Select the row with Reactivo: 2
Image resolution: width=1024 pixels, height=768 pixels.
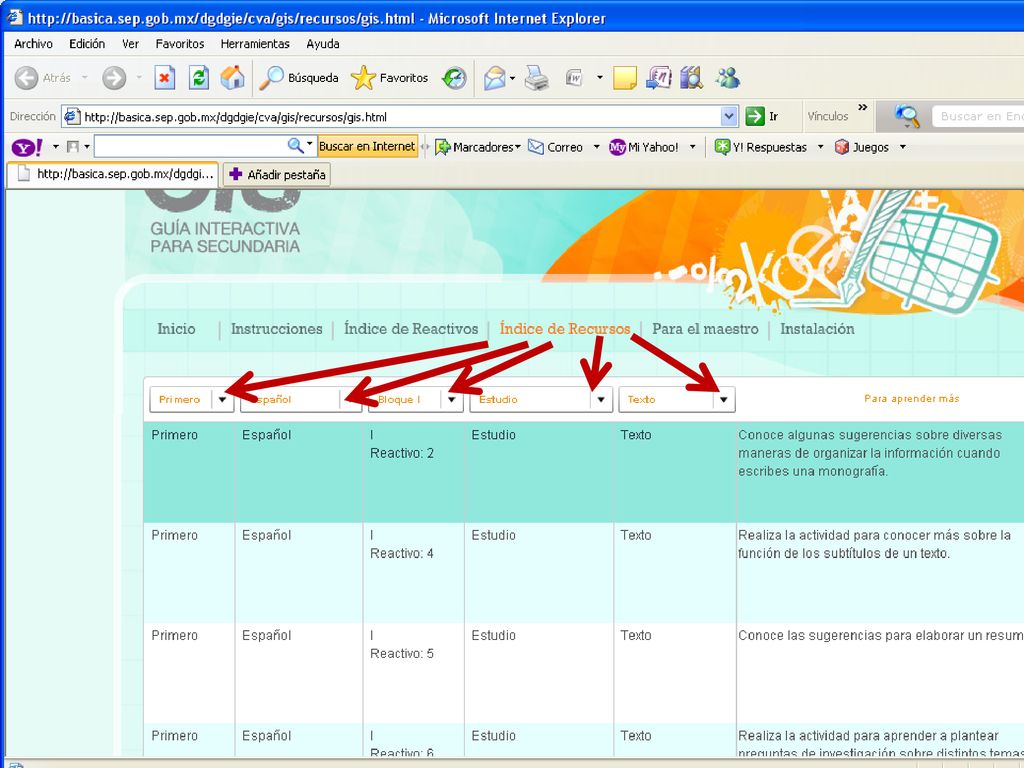(x=583, y=472)
